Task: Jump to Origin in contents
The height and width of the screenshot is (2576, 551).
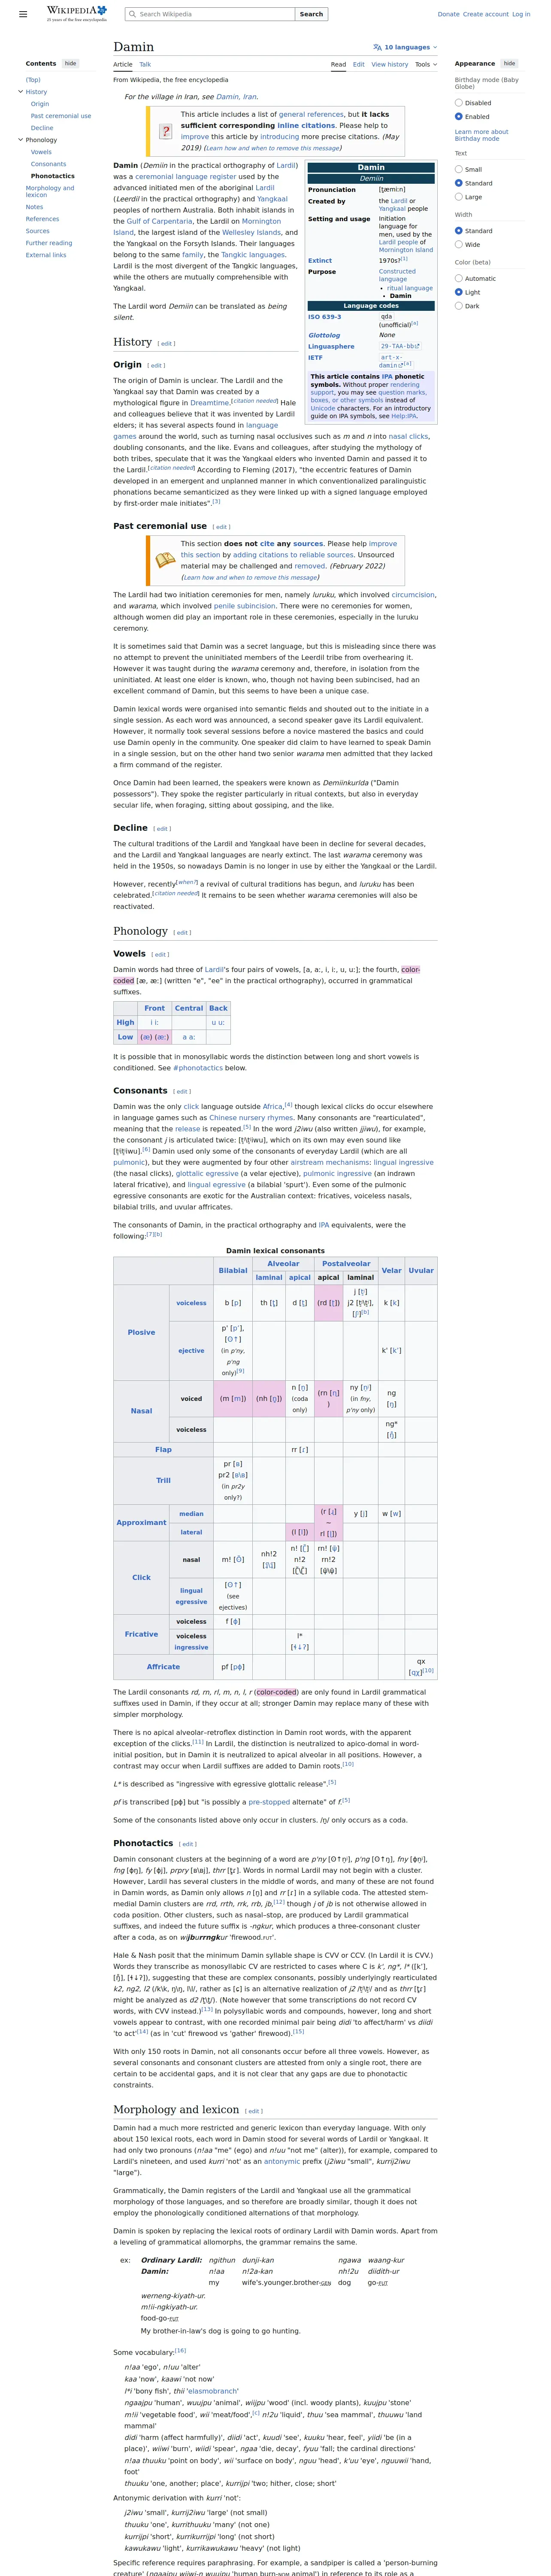Action: coord(40,104)
